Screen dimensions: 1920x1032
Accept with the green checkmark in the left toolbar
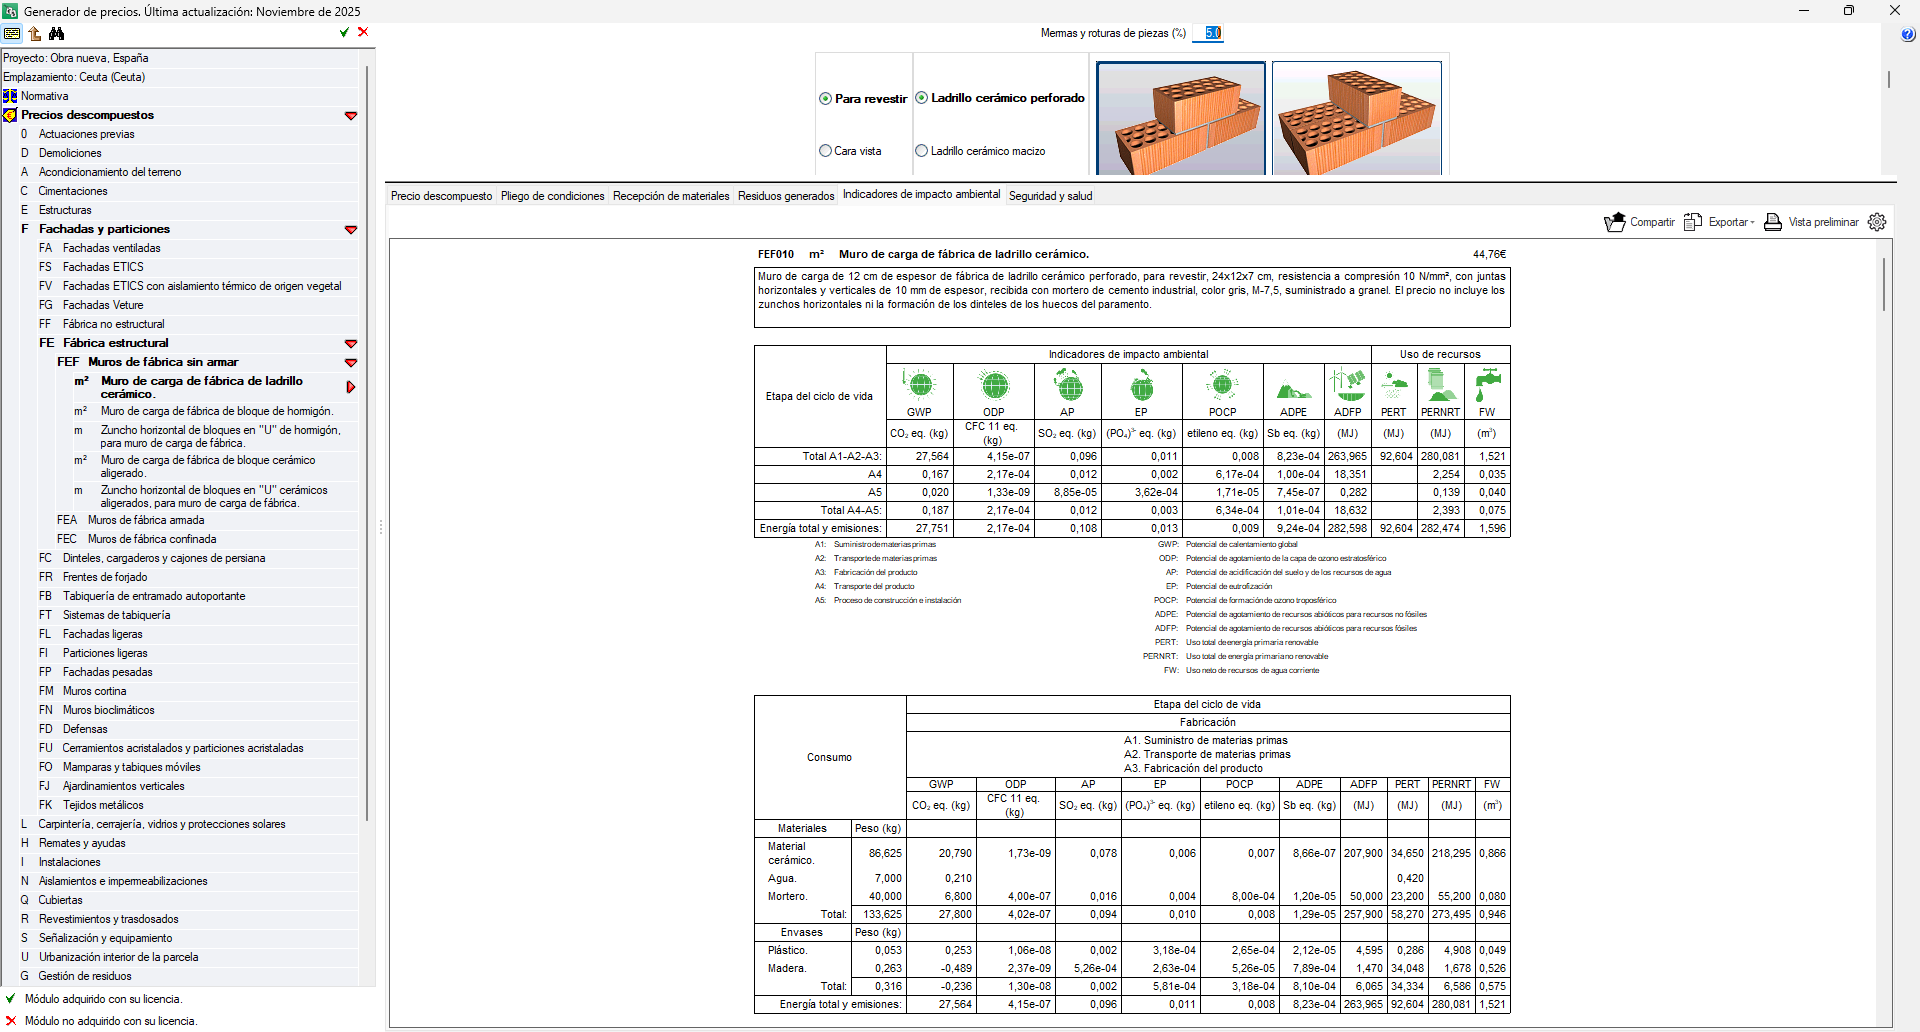(x=344, y=32)
